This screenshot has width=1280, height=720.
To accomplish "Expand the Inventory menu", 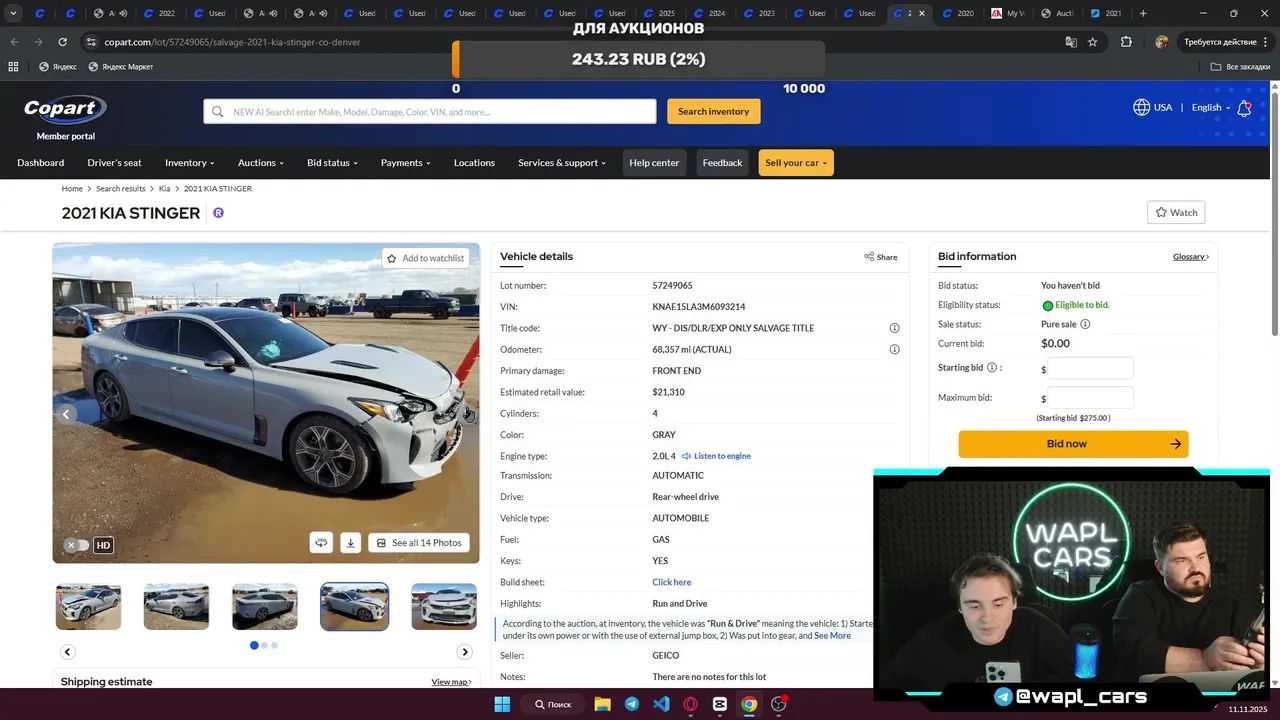I will pos(189,162).
